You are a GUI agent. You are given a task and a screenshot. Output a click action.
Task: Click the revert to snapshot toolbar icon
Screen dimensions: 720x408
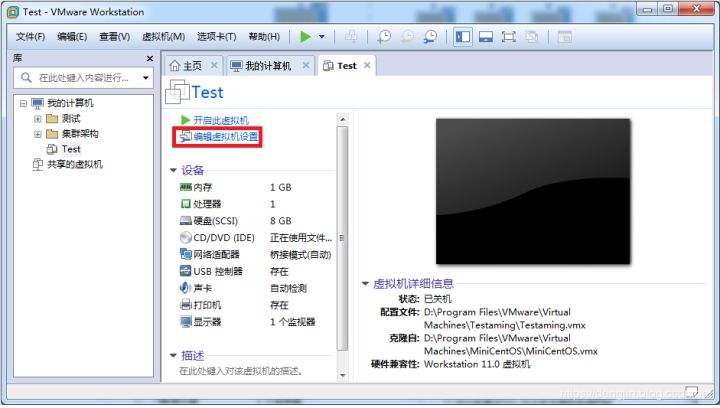pyautogui.click(x=407, y=37)
